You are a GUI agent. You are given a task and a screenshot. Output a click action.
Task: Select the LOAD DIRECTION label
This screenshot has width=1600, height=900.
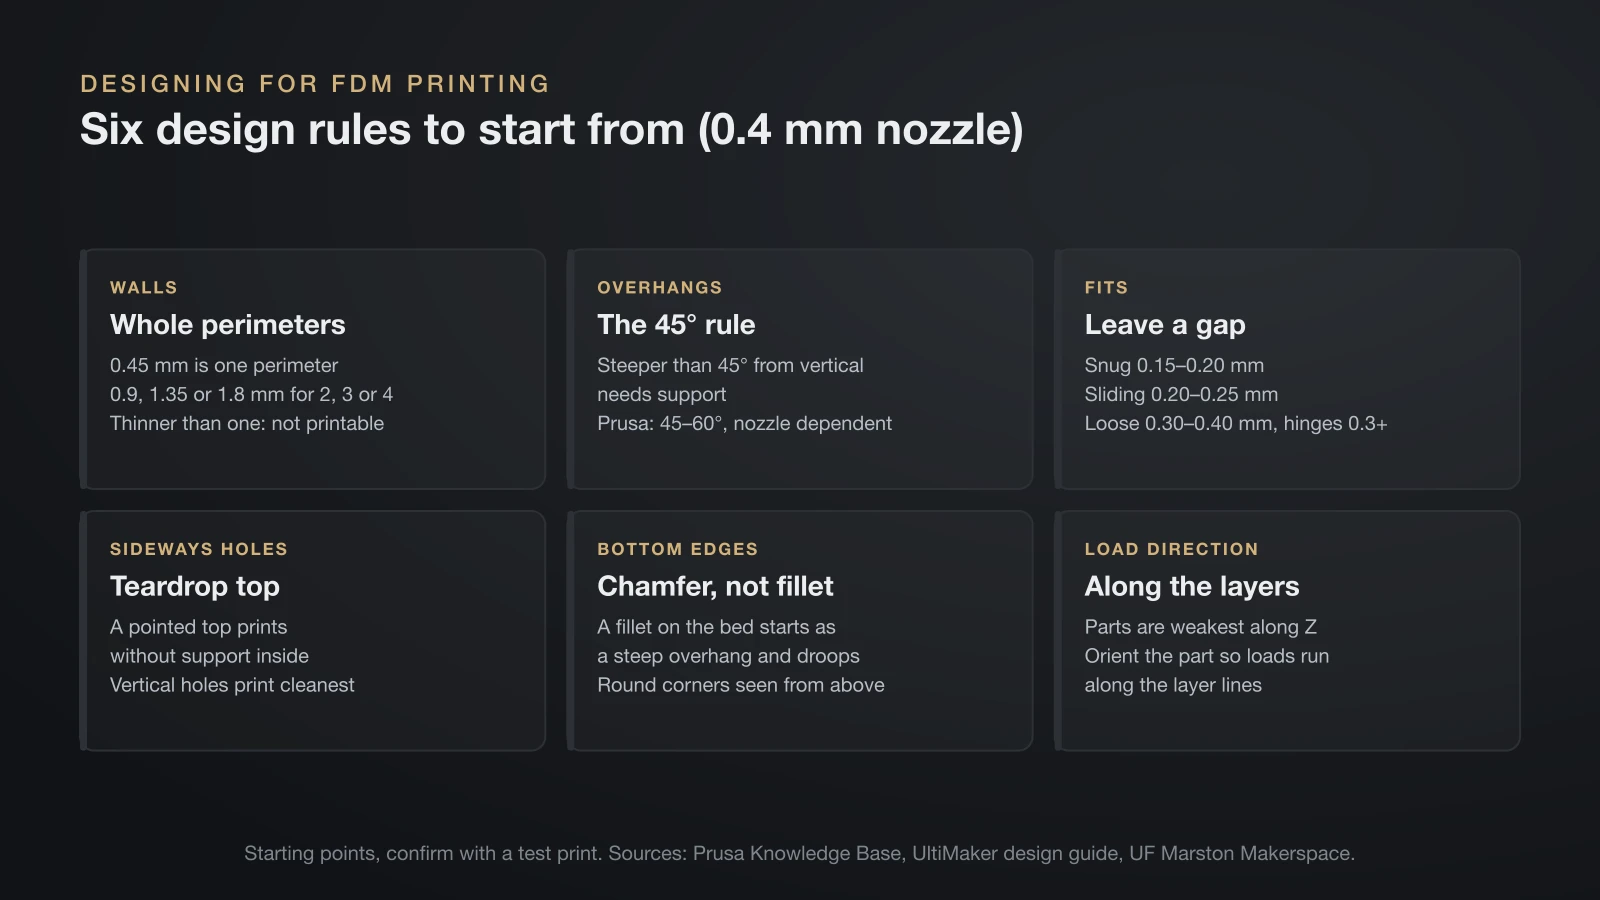click(x=1171, y=550)
